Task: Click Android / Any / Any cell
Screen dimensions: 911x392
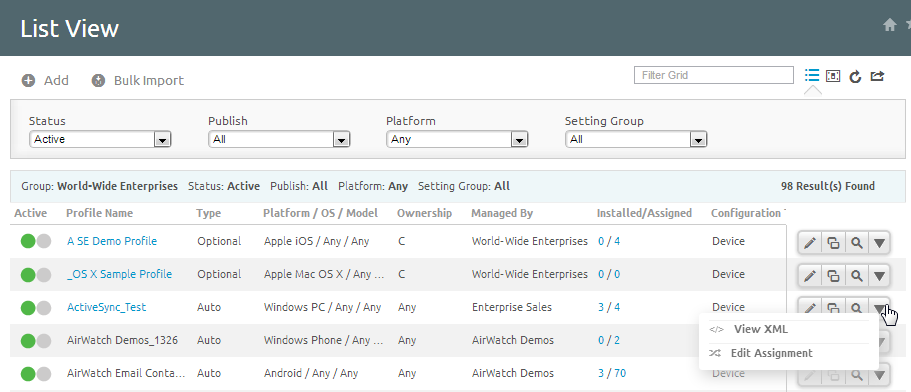Action: coord(311,373)
